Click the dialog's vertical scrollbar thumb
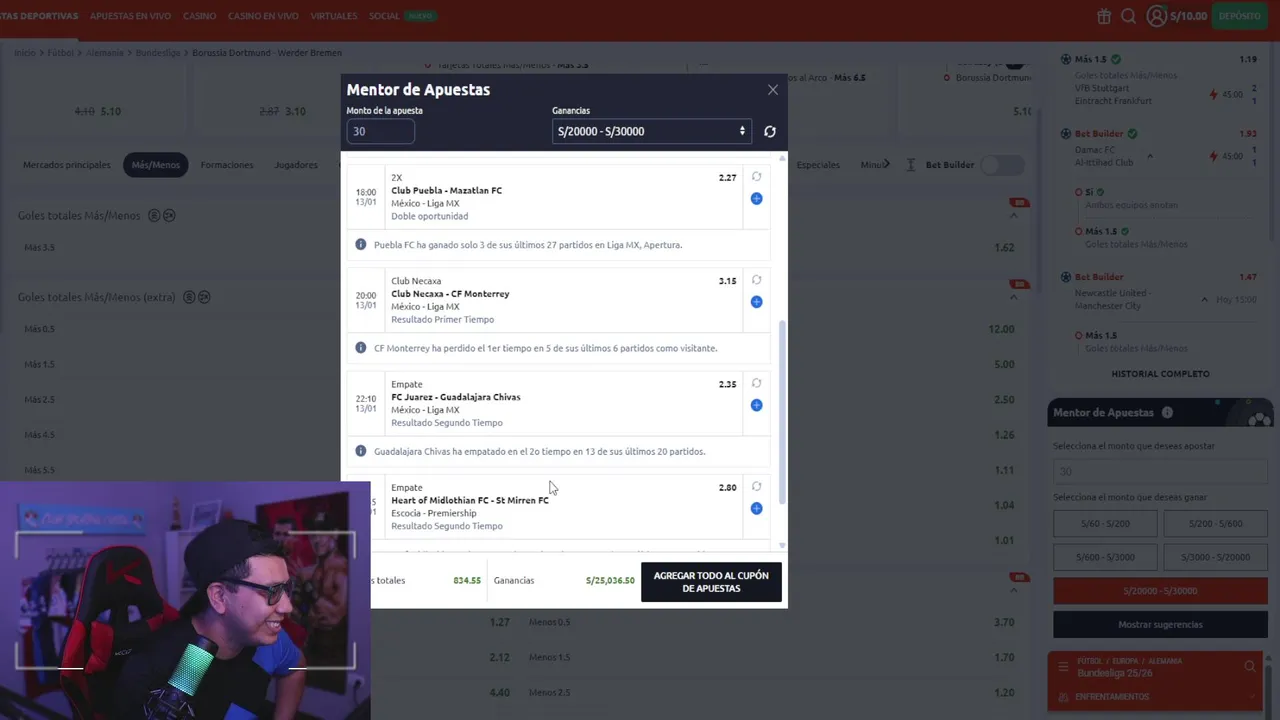Viewport: 1280px width, 720px height. [x=782, y=412]
